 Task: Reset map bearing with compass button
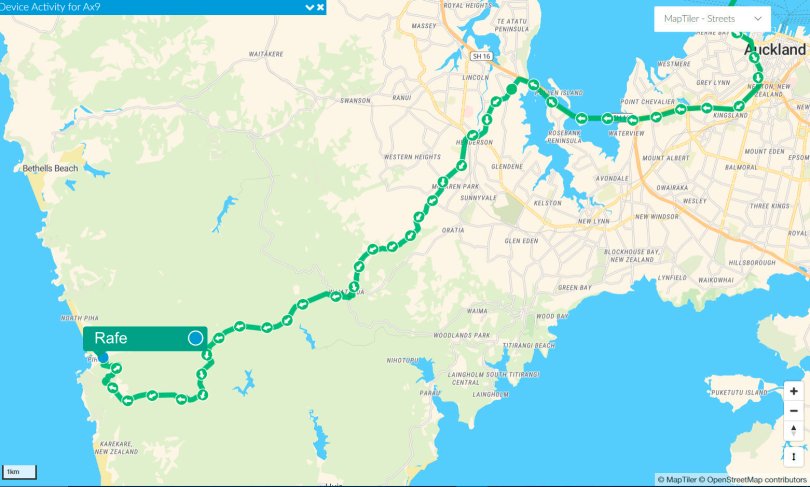click(793, 430)
